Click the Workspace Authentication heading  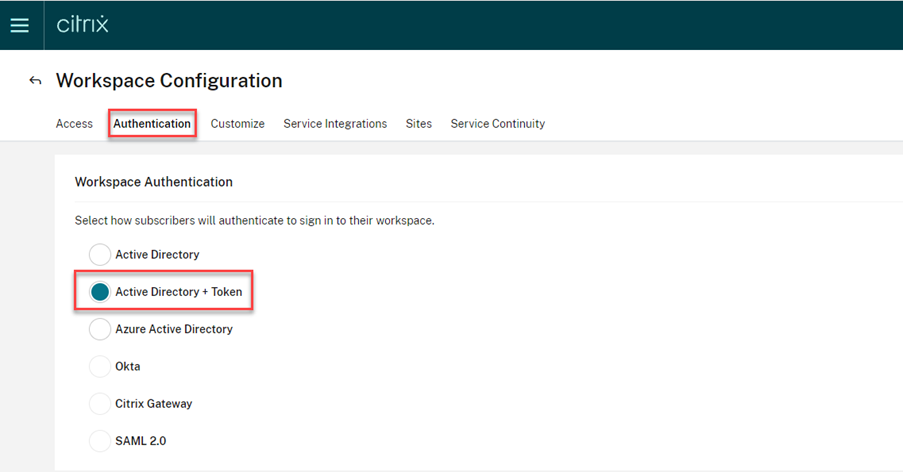click(x=154, y=182)
